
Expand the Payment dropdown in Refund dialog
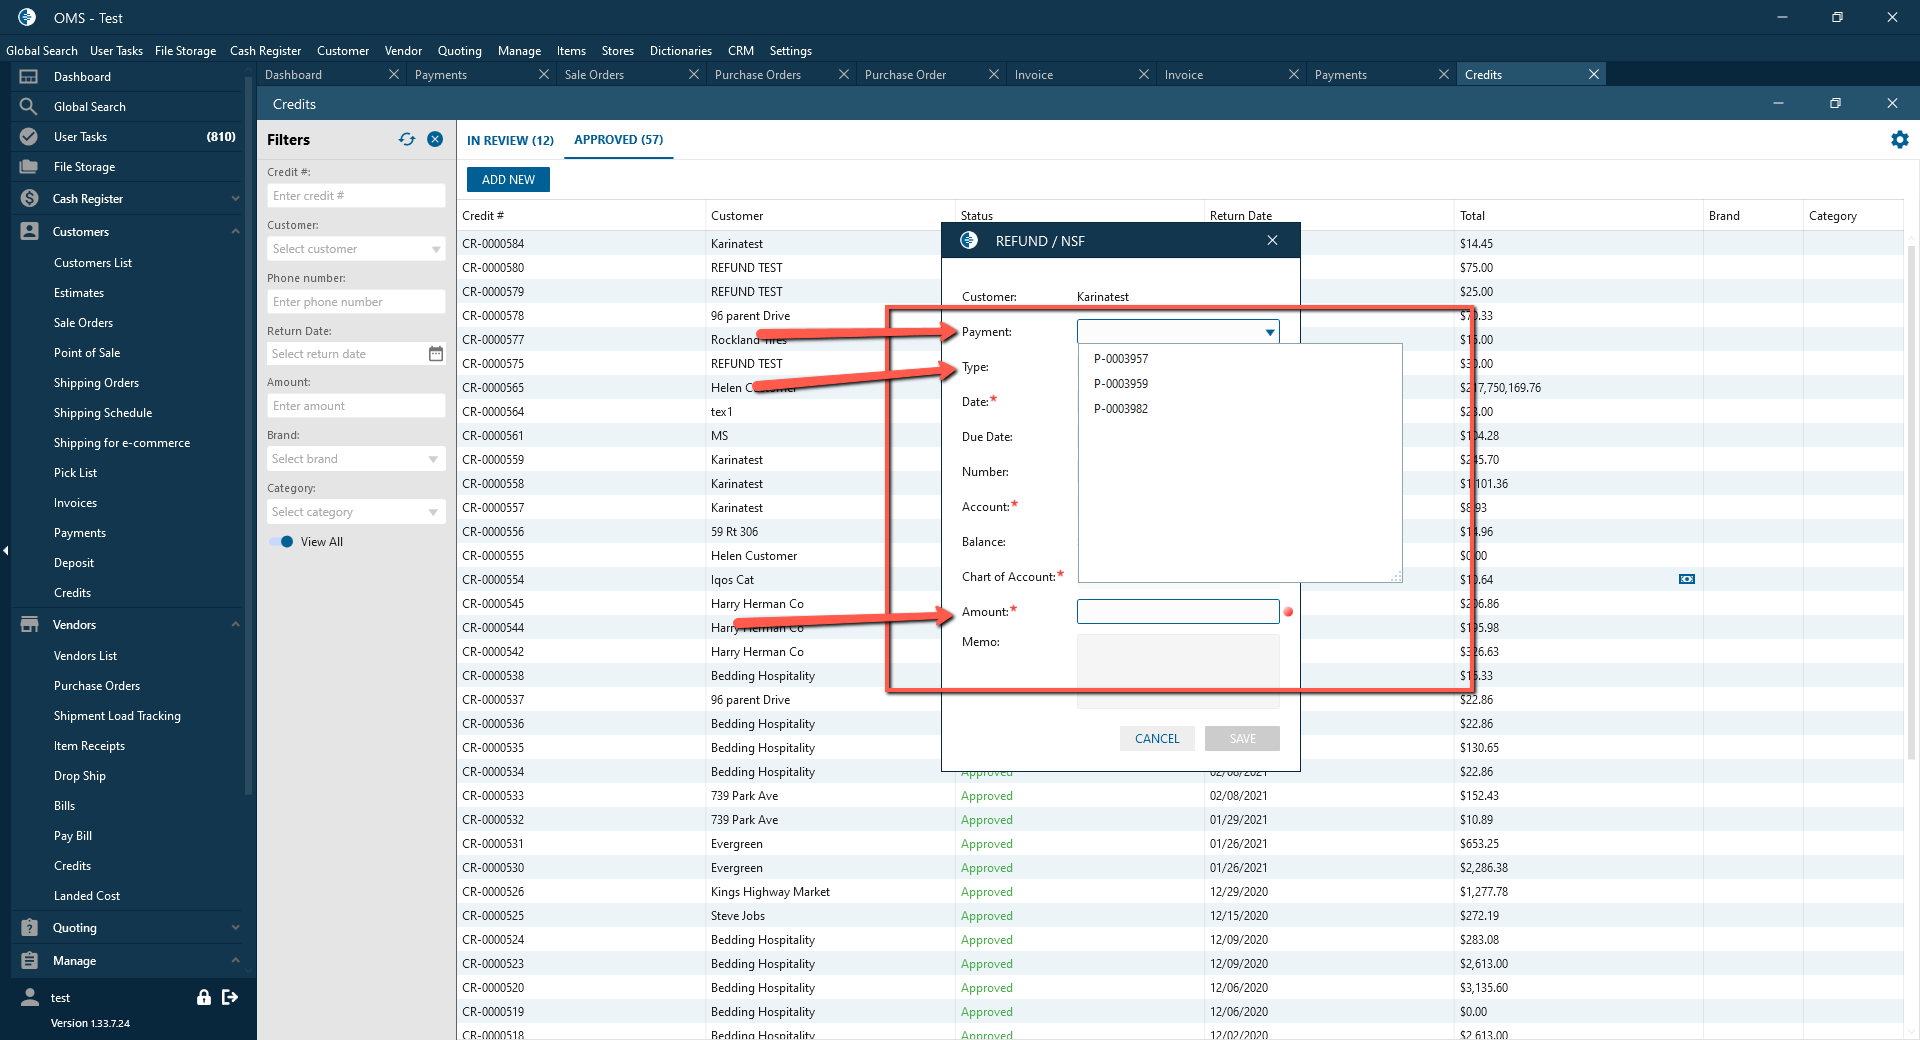coord(1270,332)
